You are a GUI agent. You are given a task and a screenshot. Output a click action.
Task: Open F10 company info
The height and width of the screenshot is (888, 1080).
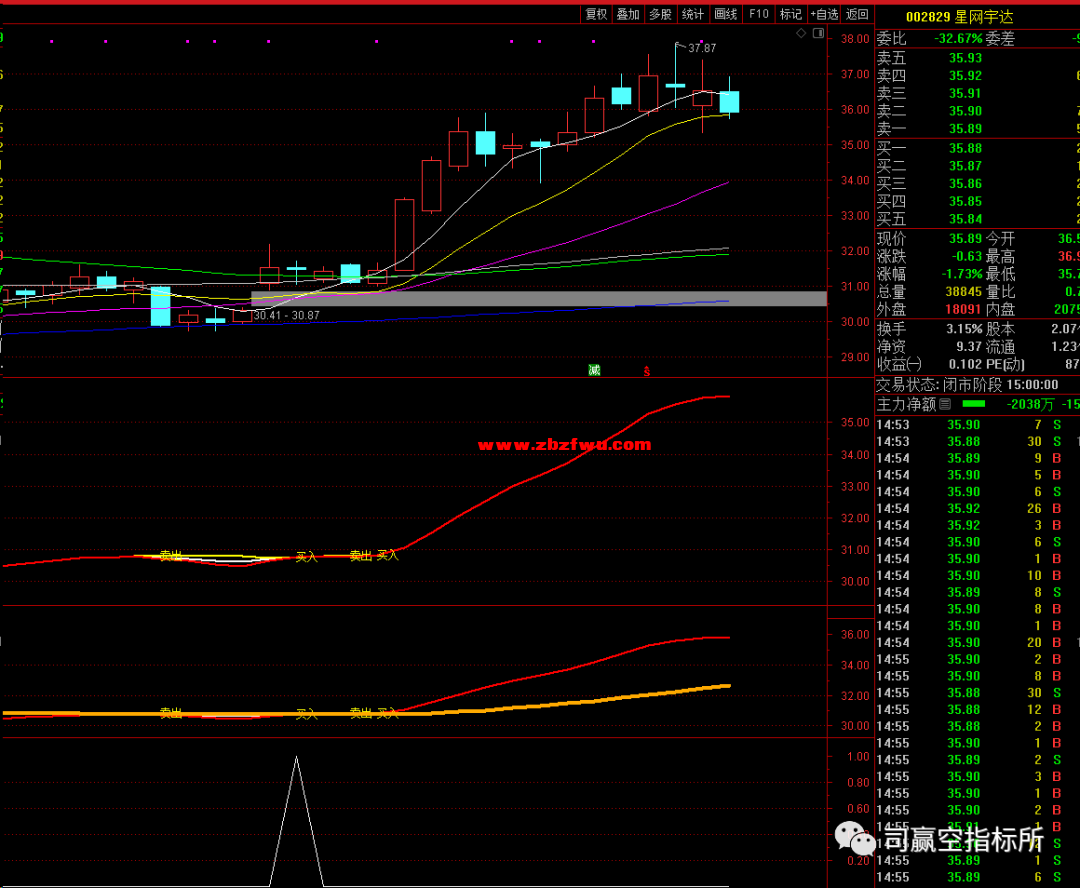[x=758, y=14]
